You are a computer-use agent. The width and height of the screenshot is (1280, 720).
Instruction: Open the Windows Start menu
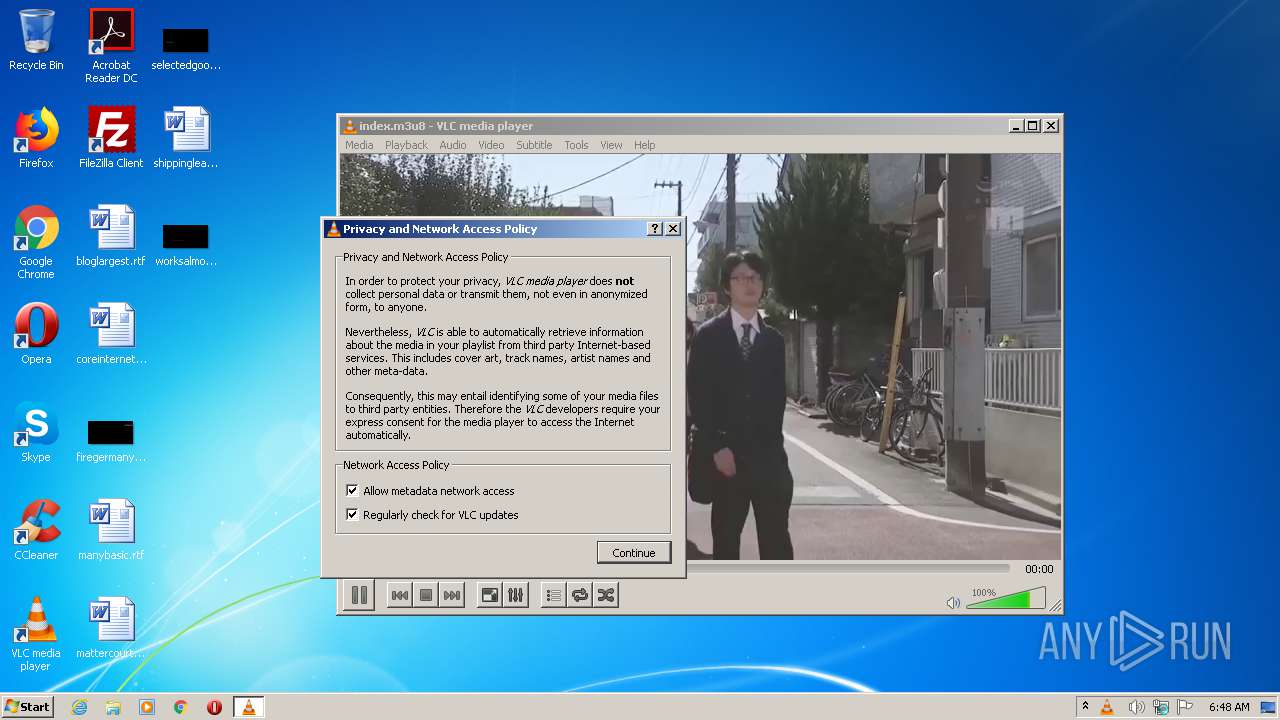pyautogui.click(x=27, y=706)
